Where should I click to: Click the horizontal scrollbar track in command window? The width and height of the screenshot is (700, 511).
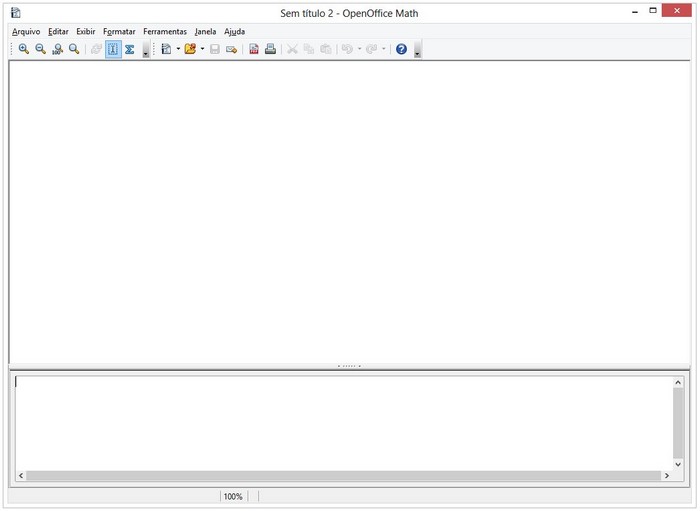point(344,476)
